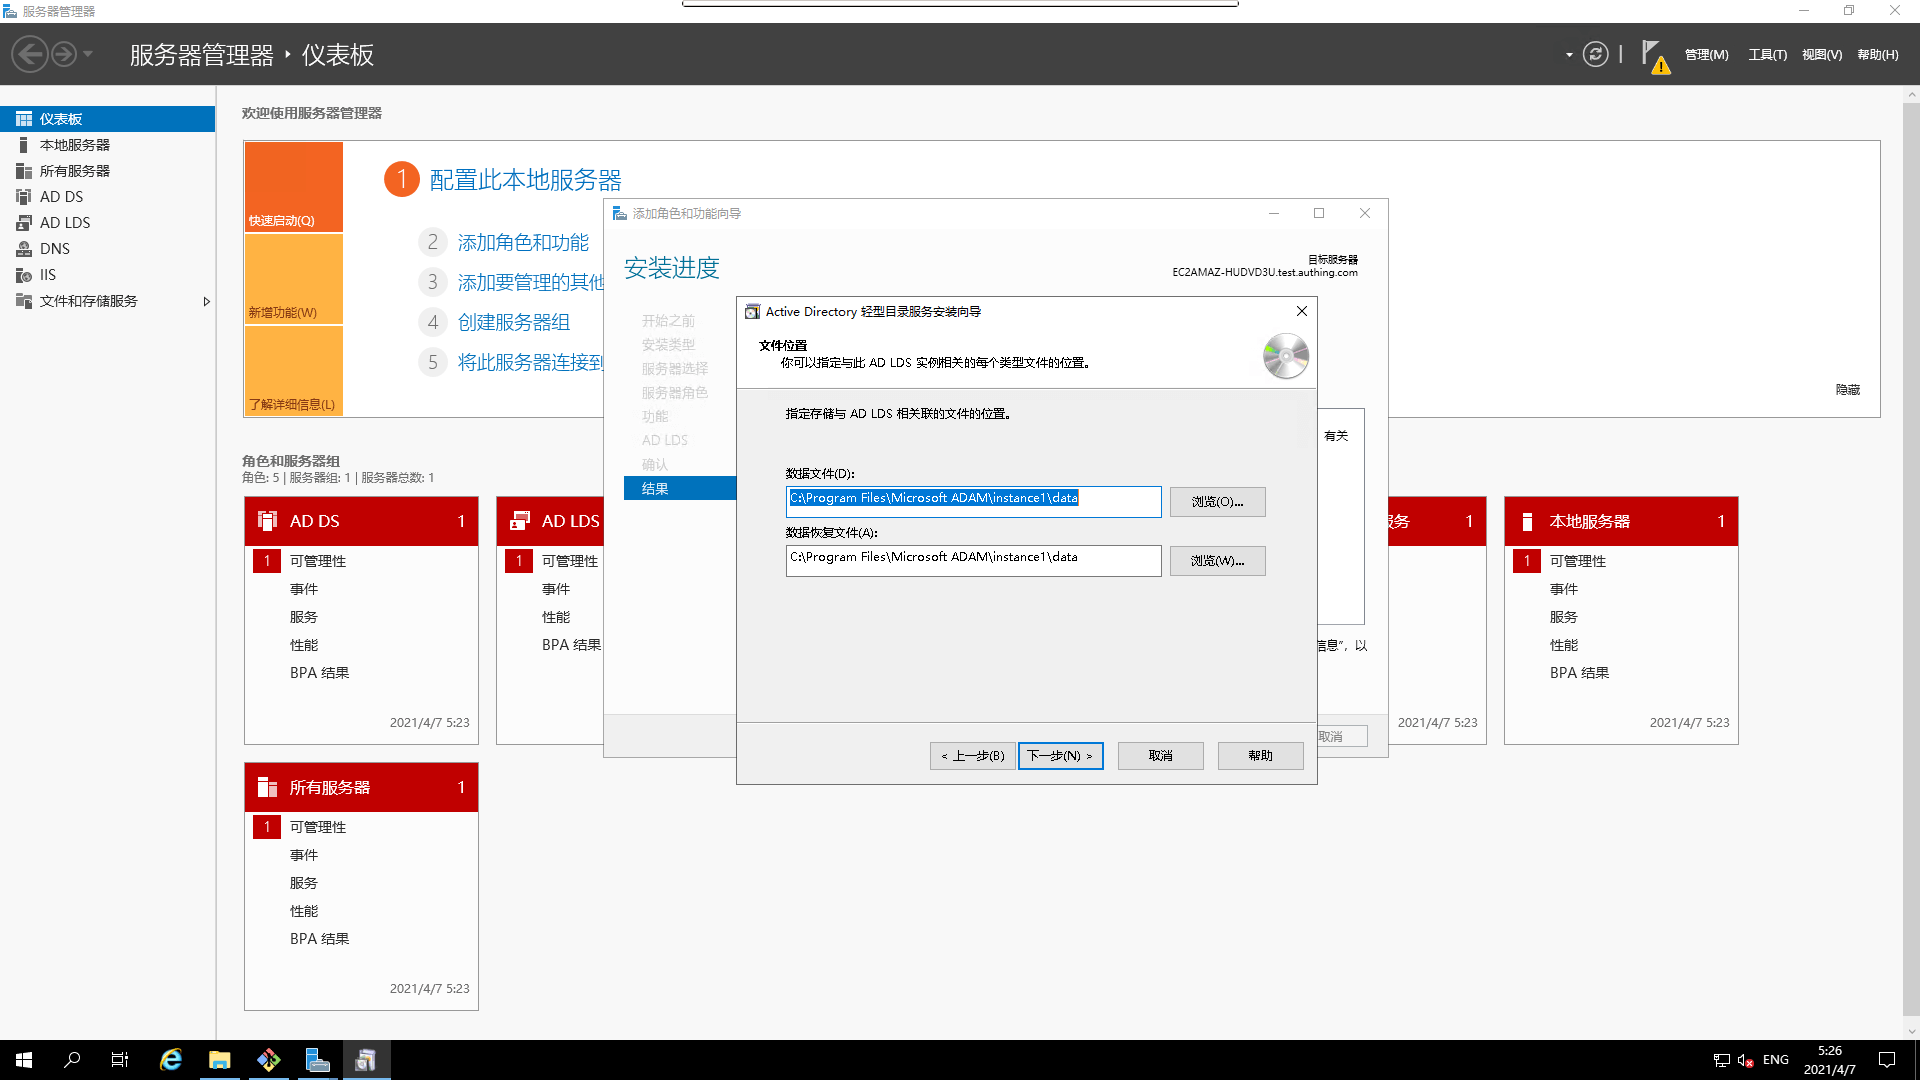Click the data recovery files path field
1920x1080 pixels.
click(972, 560)
